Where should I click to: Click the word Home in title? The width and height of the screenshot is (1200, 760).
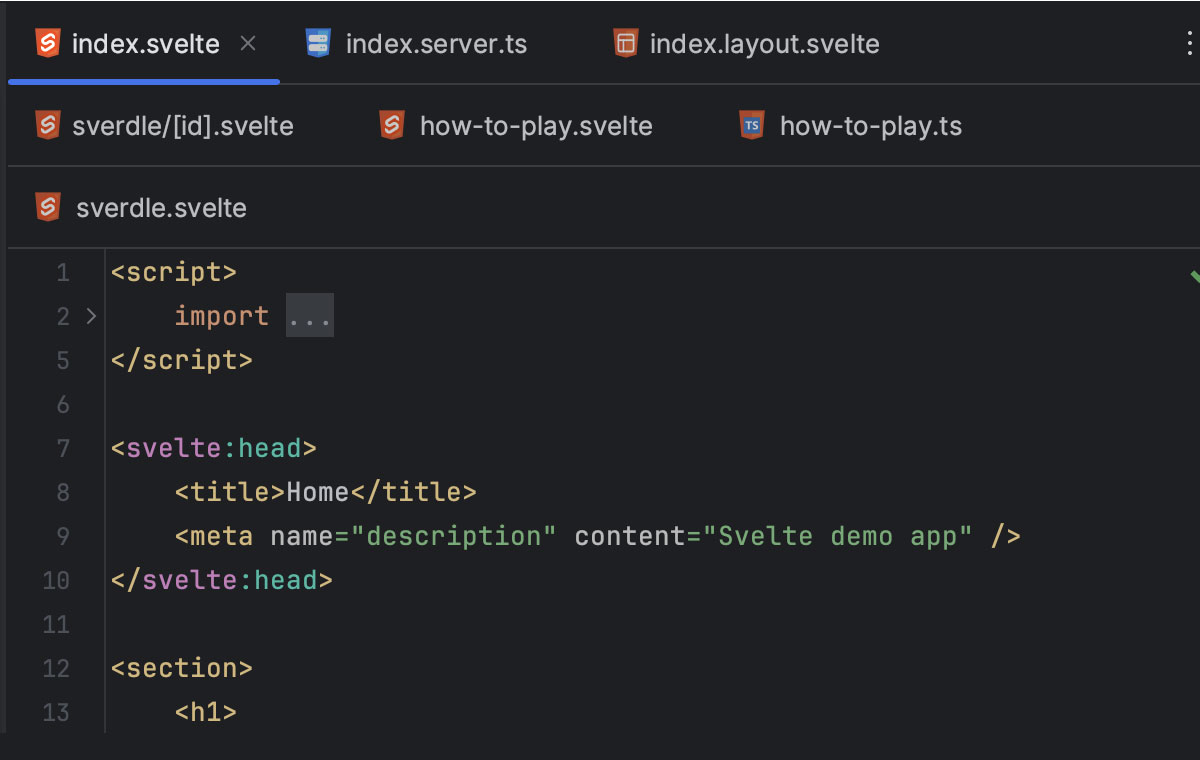[x=318, y=492]
